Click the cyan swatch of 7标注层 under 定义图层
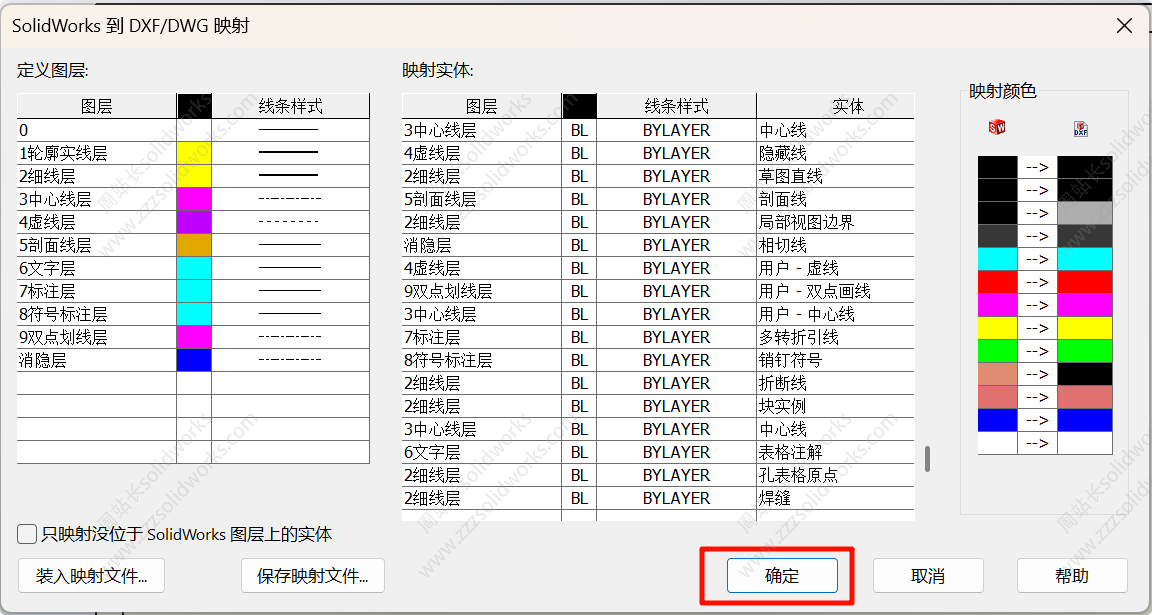1152x615 pixels. (194, 291)
